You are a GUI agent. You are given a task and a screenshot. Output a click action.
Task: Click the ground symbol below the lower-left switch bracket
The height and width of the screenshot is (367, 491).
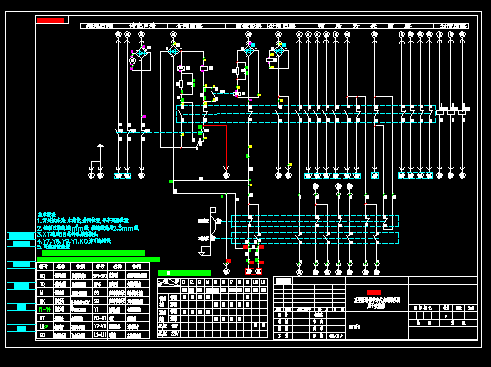[202, 254]
